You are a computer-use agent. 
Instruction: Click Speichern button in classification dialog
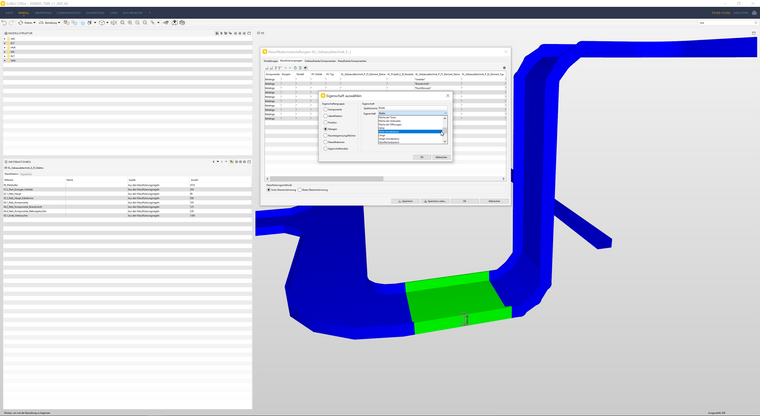(x=405, y=201)
